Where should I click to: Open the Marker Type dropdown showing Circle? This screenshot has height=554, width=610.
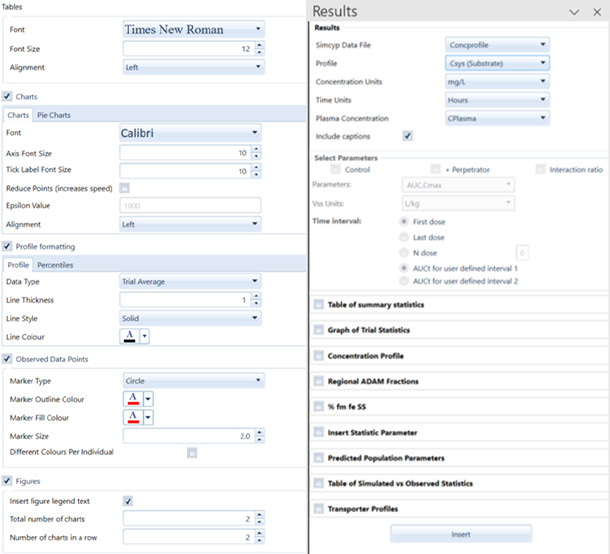pos(193,380)
